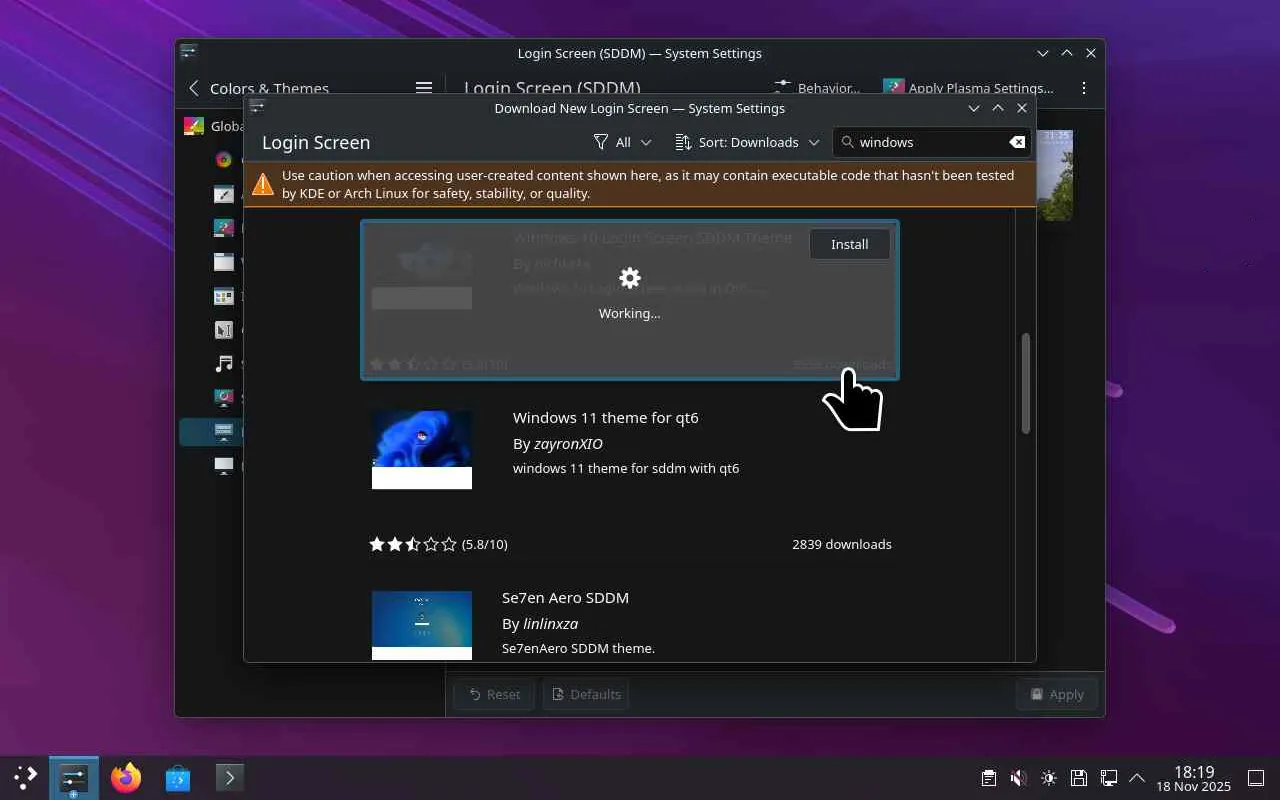Screen dimensions: 1280x800
Task: Close the Download New Login Screen dialog
Action: (x=1022, y=108)
